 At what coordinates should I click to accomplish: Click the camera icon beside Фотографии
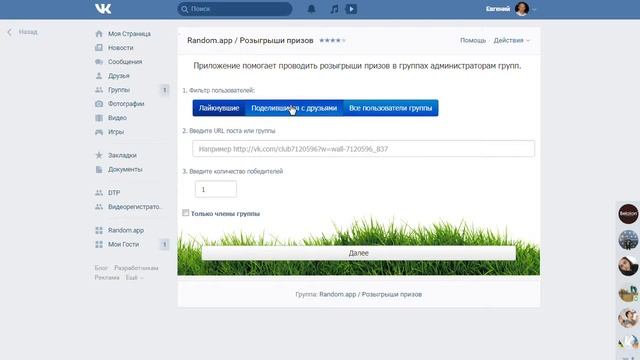click(99, 104)
